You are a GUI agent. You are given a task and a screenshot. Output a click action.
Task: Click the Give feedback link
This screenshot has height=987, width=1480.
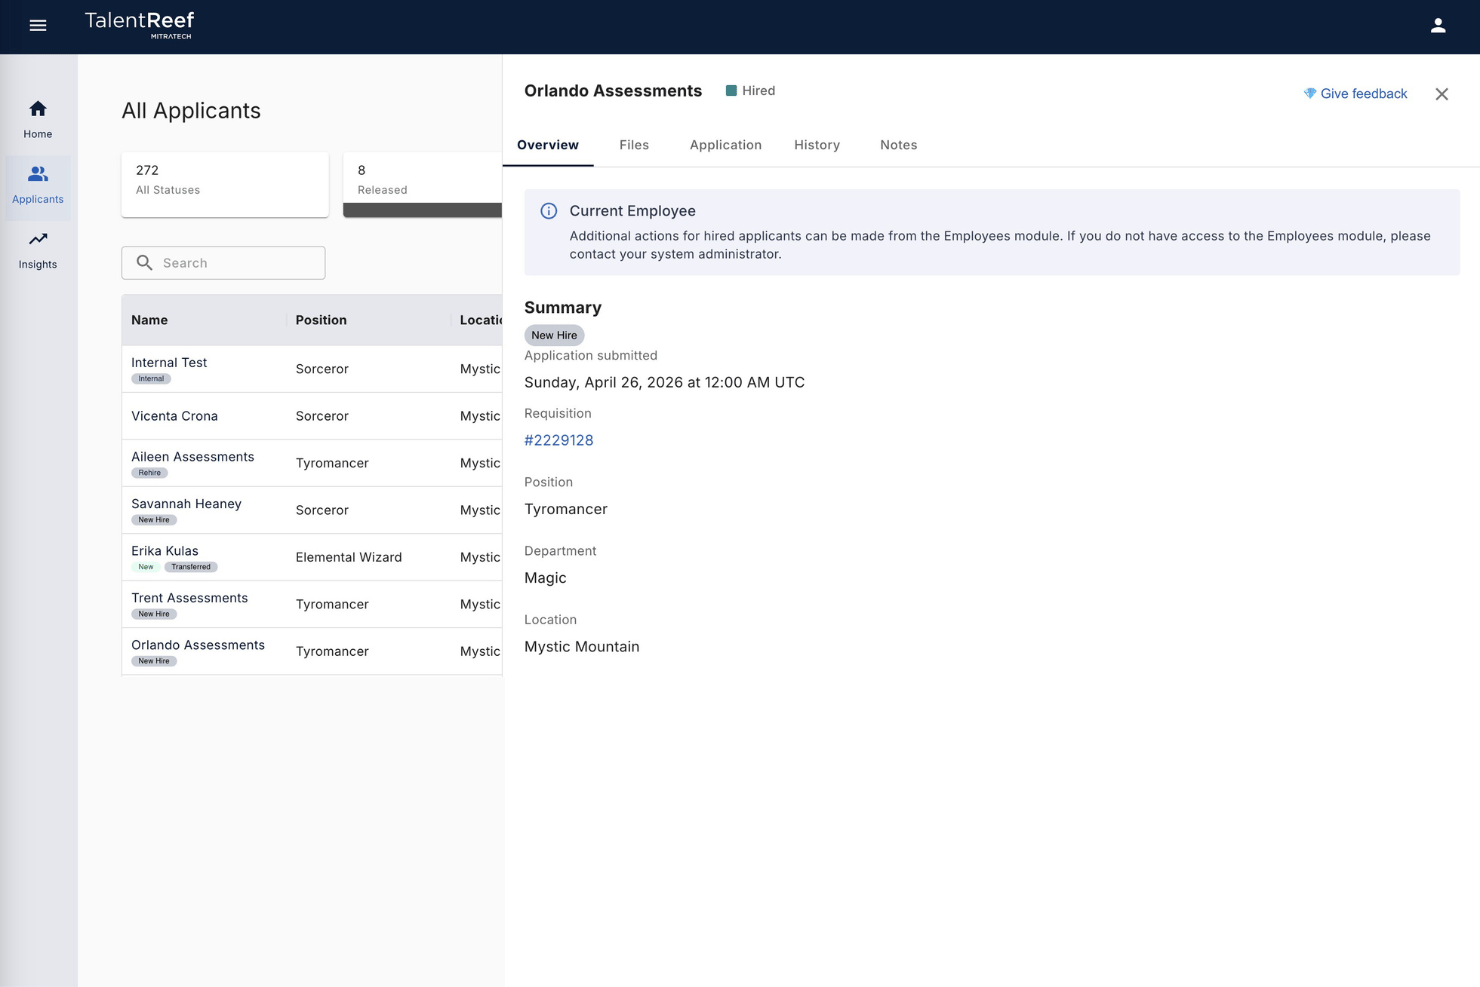tap(1364, 94)
